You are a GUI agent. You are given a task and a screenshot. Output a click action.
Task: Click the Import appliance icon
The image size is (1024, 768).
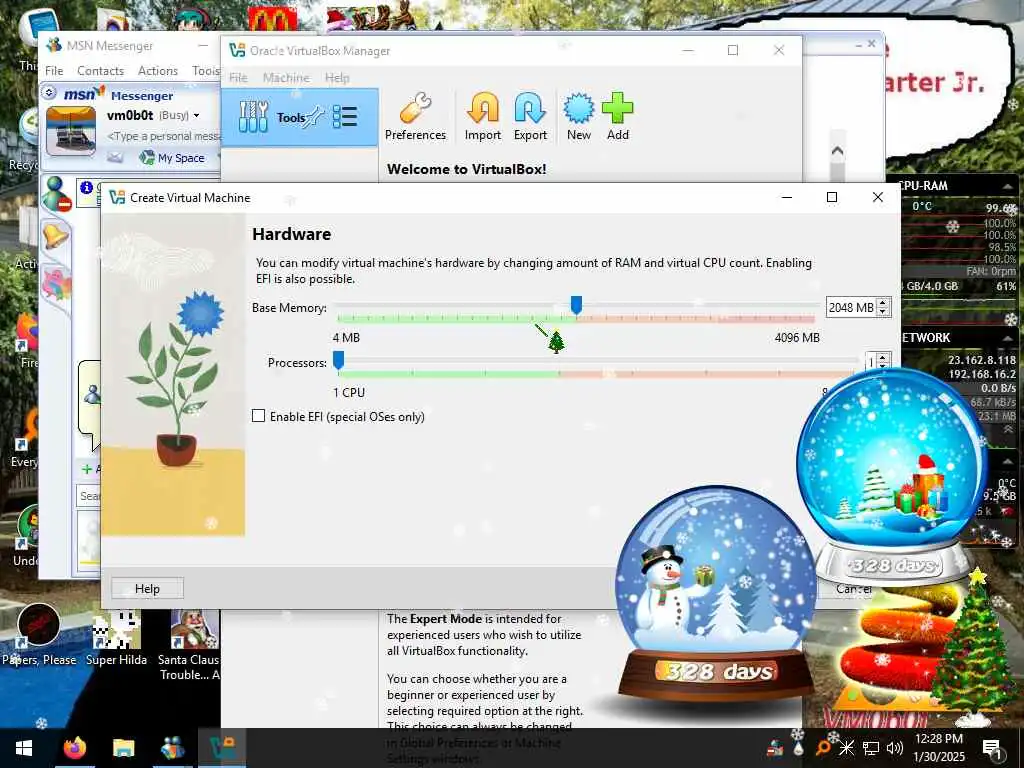tap(483, 118)
